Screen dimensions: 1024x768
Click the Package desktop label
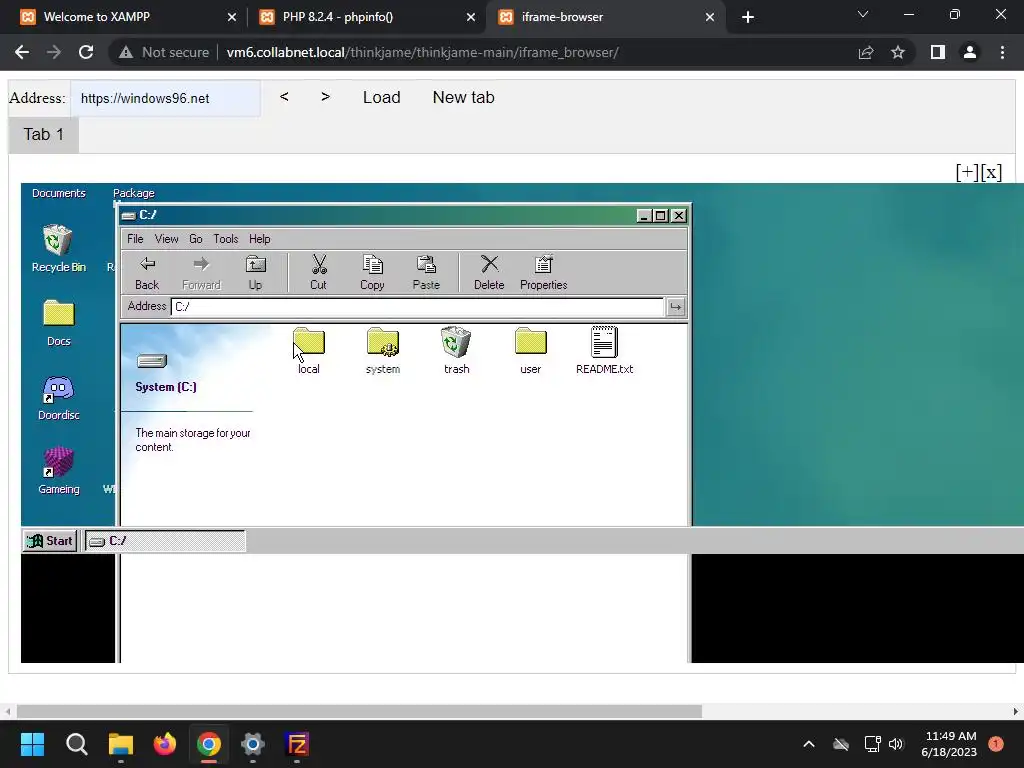[134, 193]
